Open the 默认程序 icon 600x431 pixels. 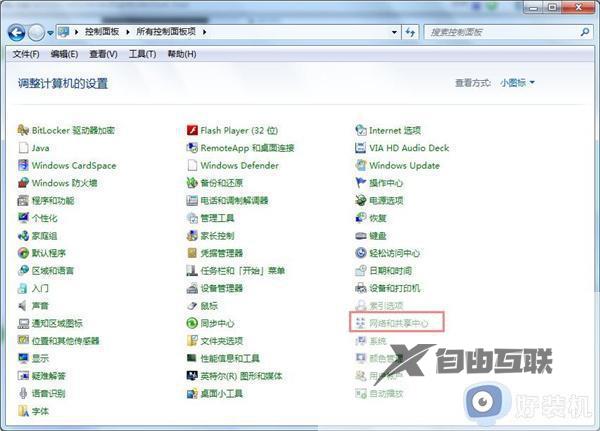23,253
